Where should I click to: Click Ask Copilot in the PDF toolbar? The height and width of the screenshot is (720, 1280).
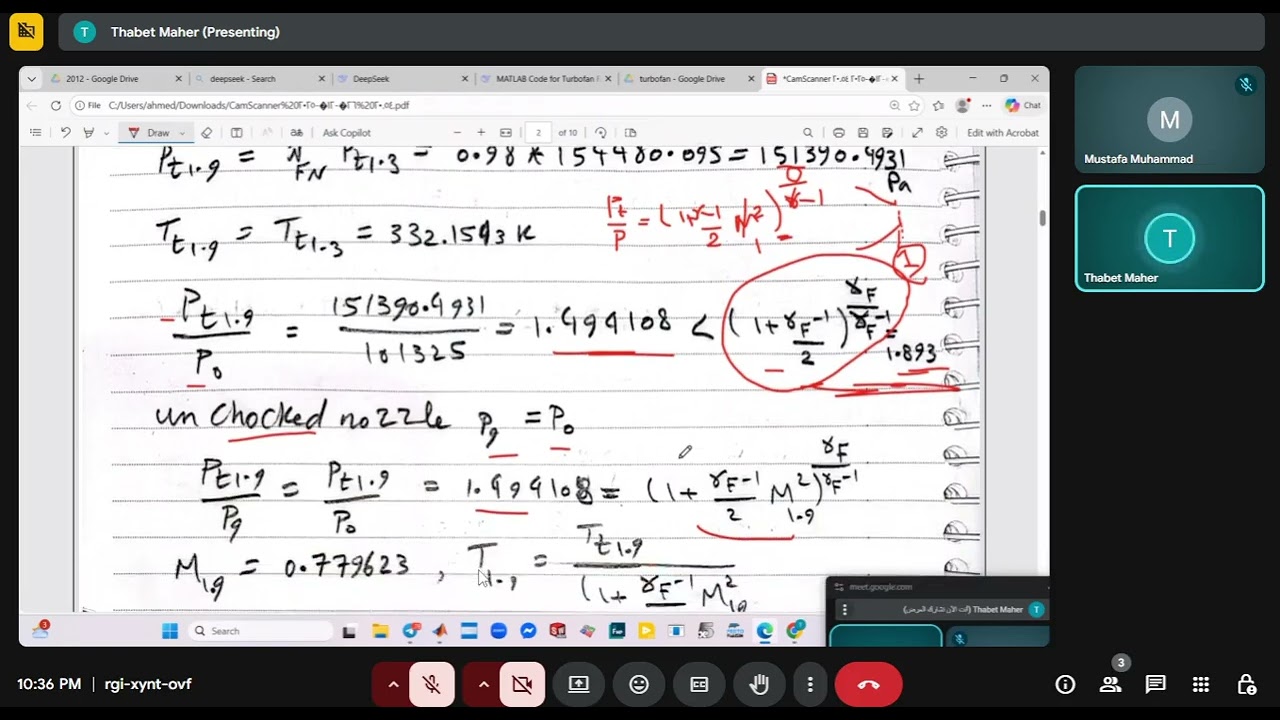[x=346, y=132]
